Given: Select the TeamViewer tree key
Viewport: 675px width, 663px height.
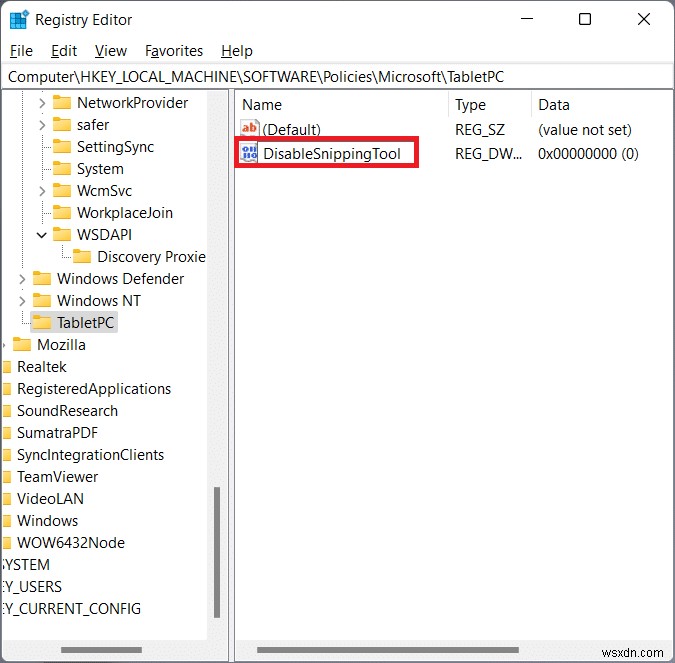Looking at the screenshot, I should (57, 477).
